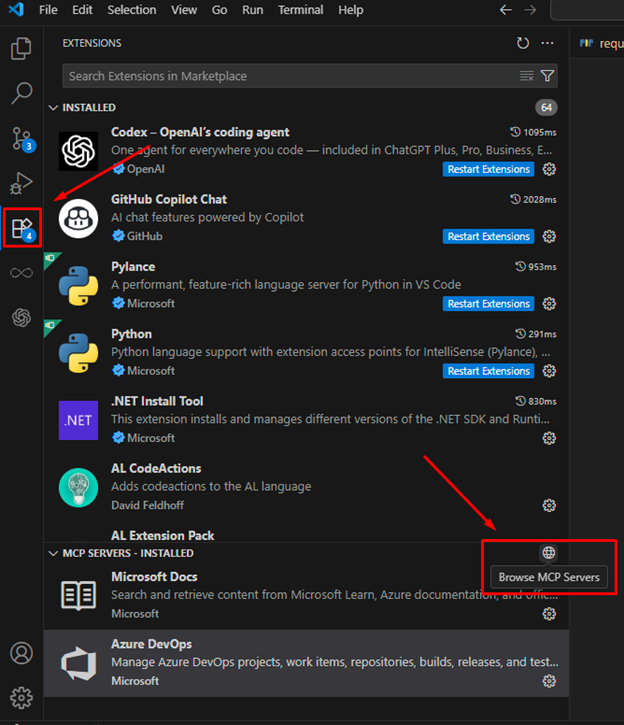Image resolution: width=624 pixels, height=725 pixels.
Task: Open manage gear for AL CodeActions
Action: click(x=549, y=505)
